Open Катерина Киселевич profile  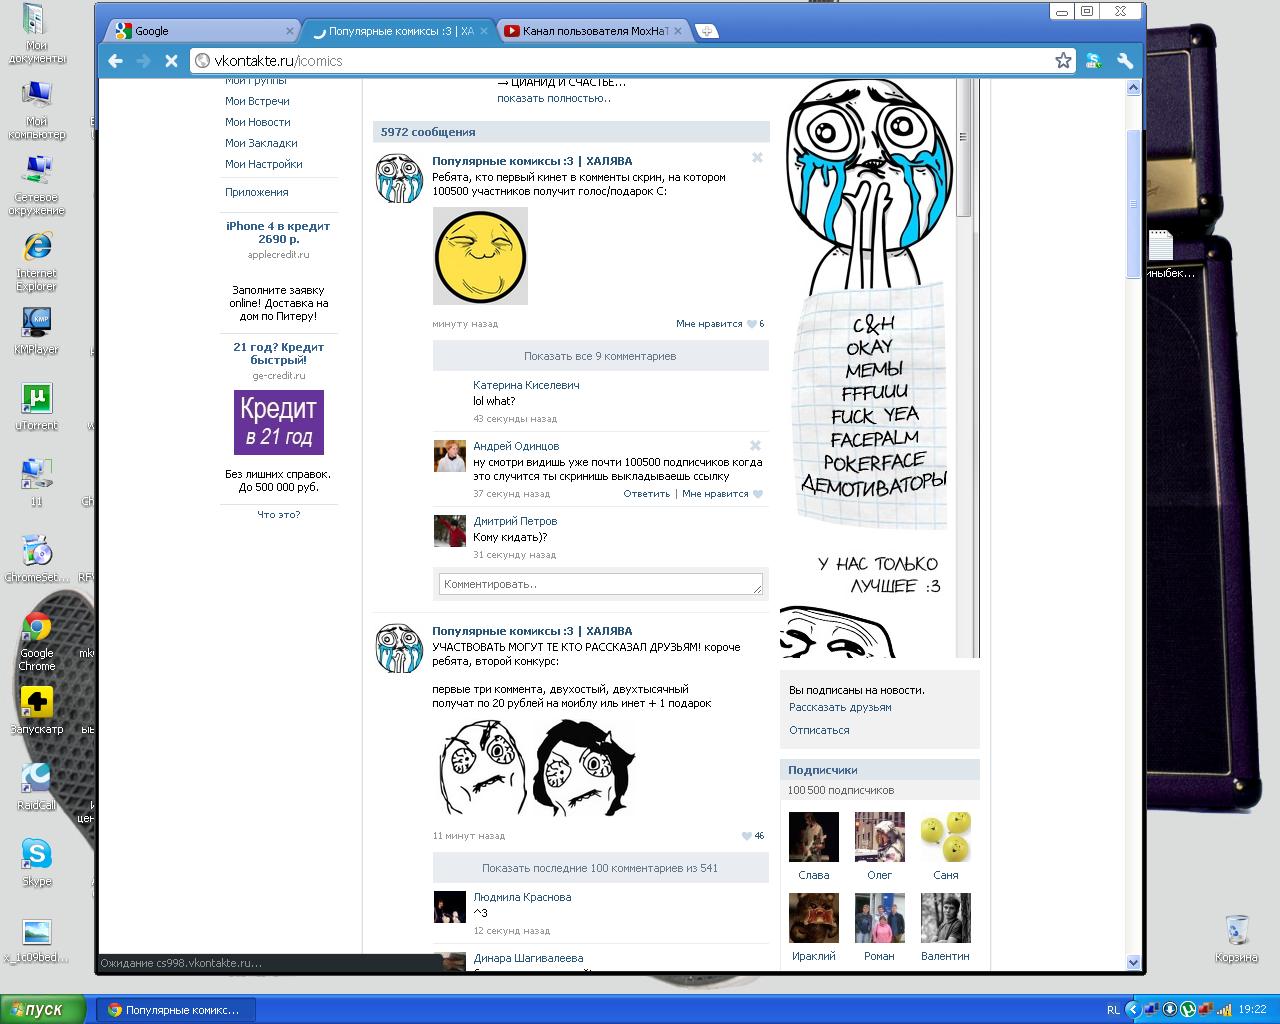[526, 385]
